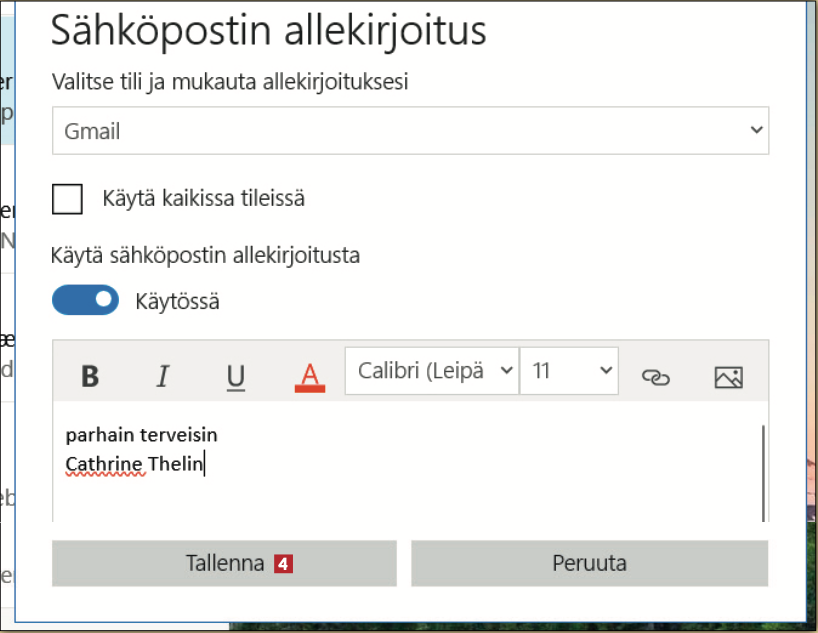Toggle bold formatting in signature editor
This screenshot has height=633, width=818.
pyautogui.click(x=90, y=376)
